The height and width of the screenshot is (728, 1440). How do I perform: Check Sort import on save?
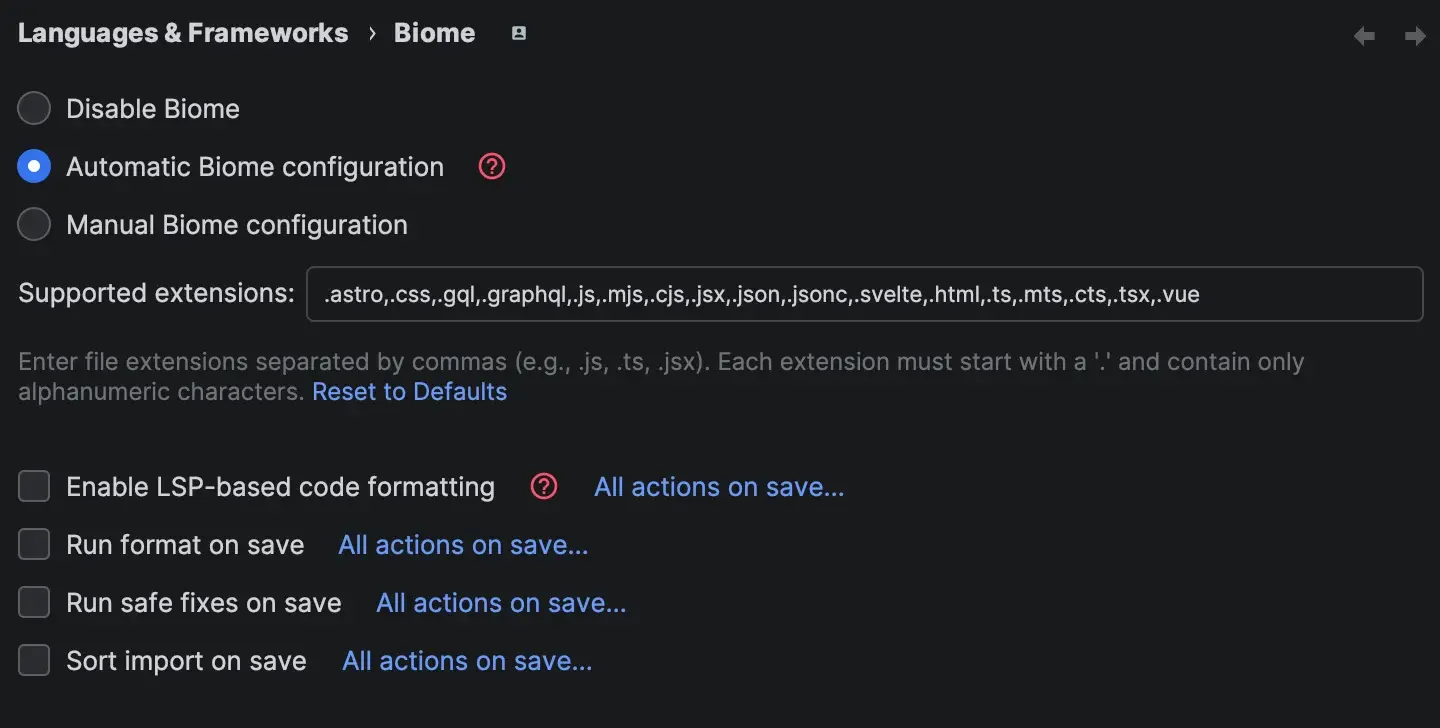[33, 660]
